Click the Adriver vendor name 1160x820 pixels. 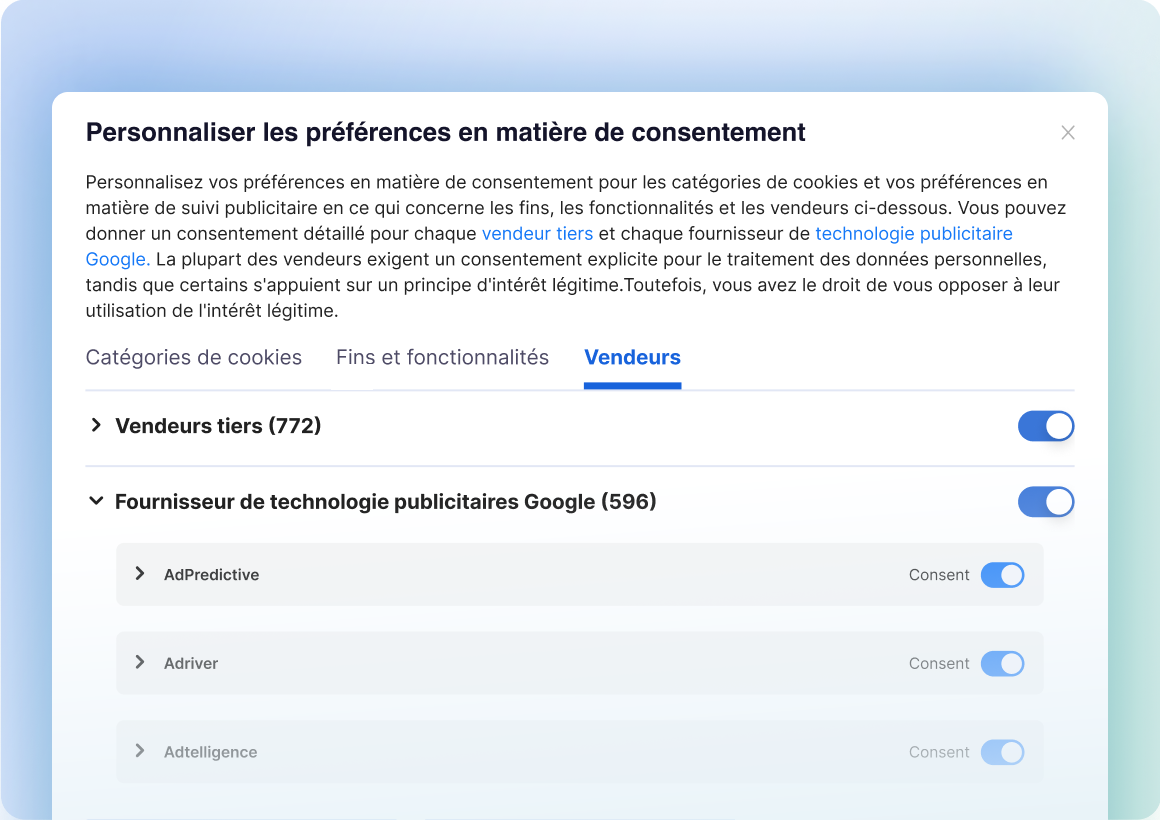(x=191, y=663)
